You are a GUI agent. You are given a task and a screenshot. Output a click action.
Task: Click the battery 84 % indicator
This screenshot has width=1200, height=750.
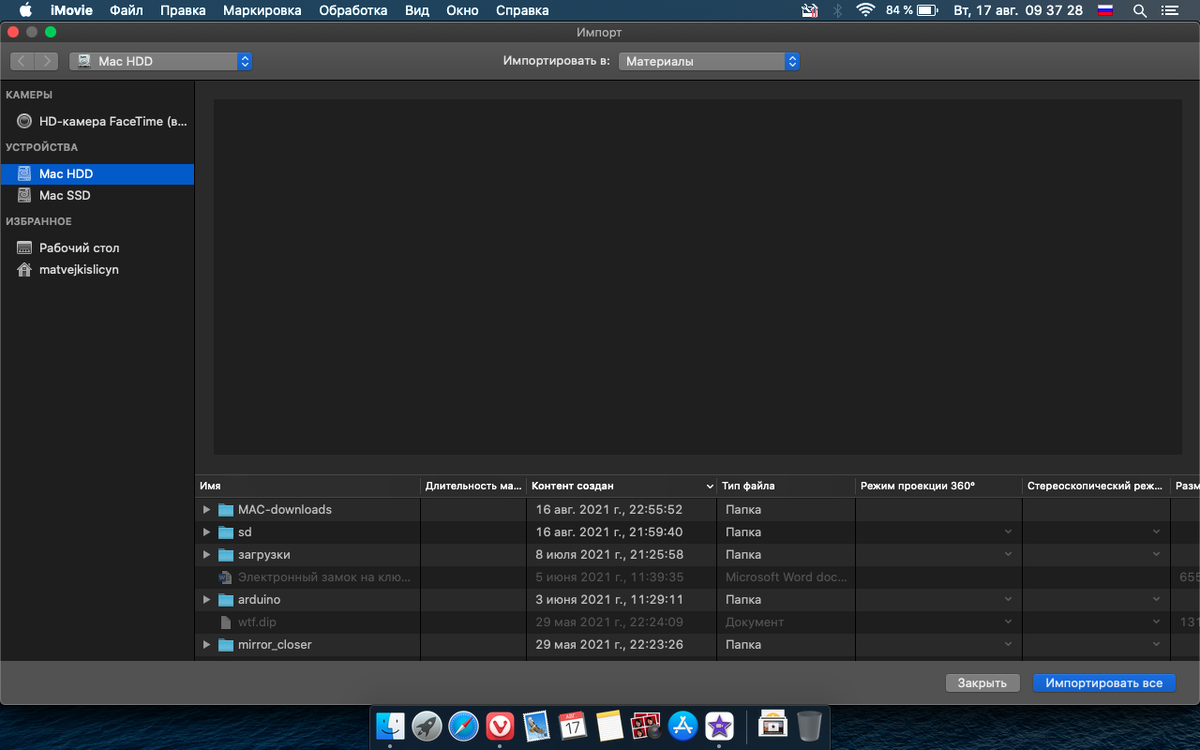910,10
